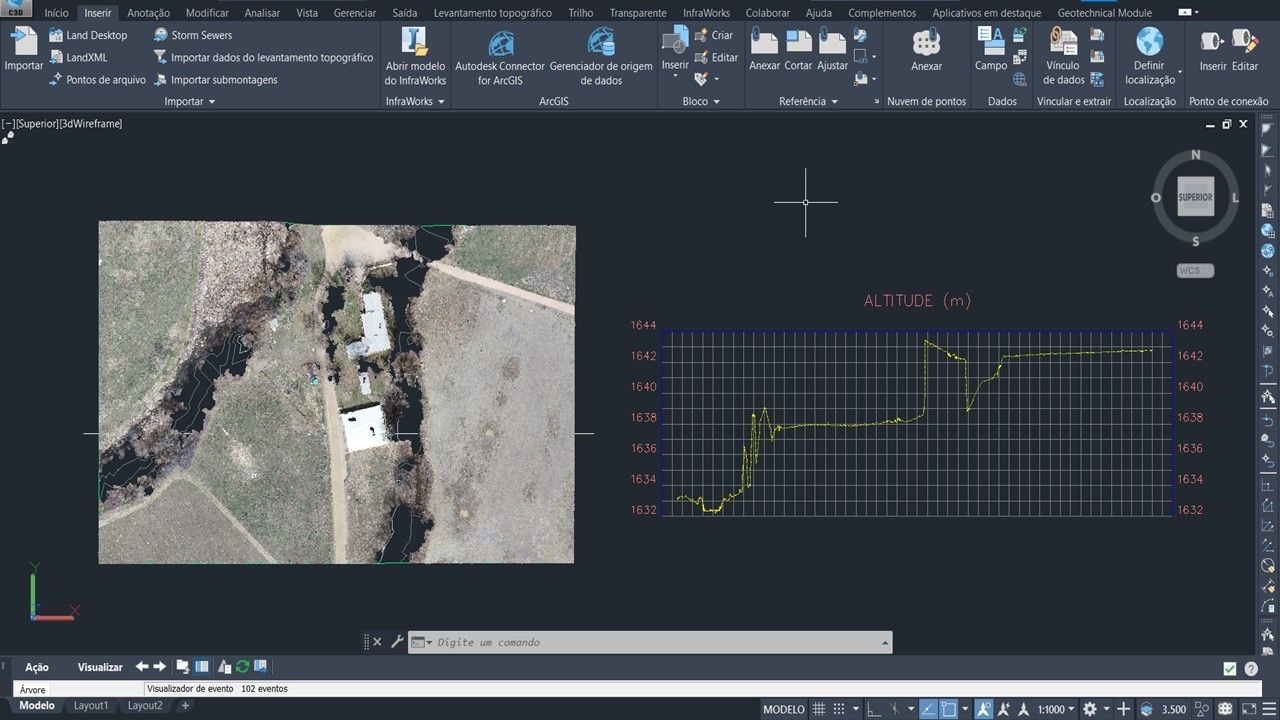Viewport: 1280px width, 720px height.
Task: Click the [3dWireframe] visual style label
Action: tap(91, 123)
